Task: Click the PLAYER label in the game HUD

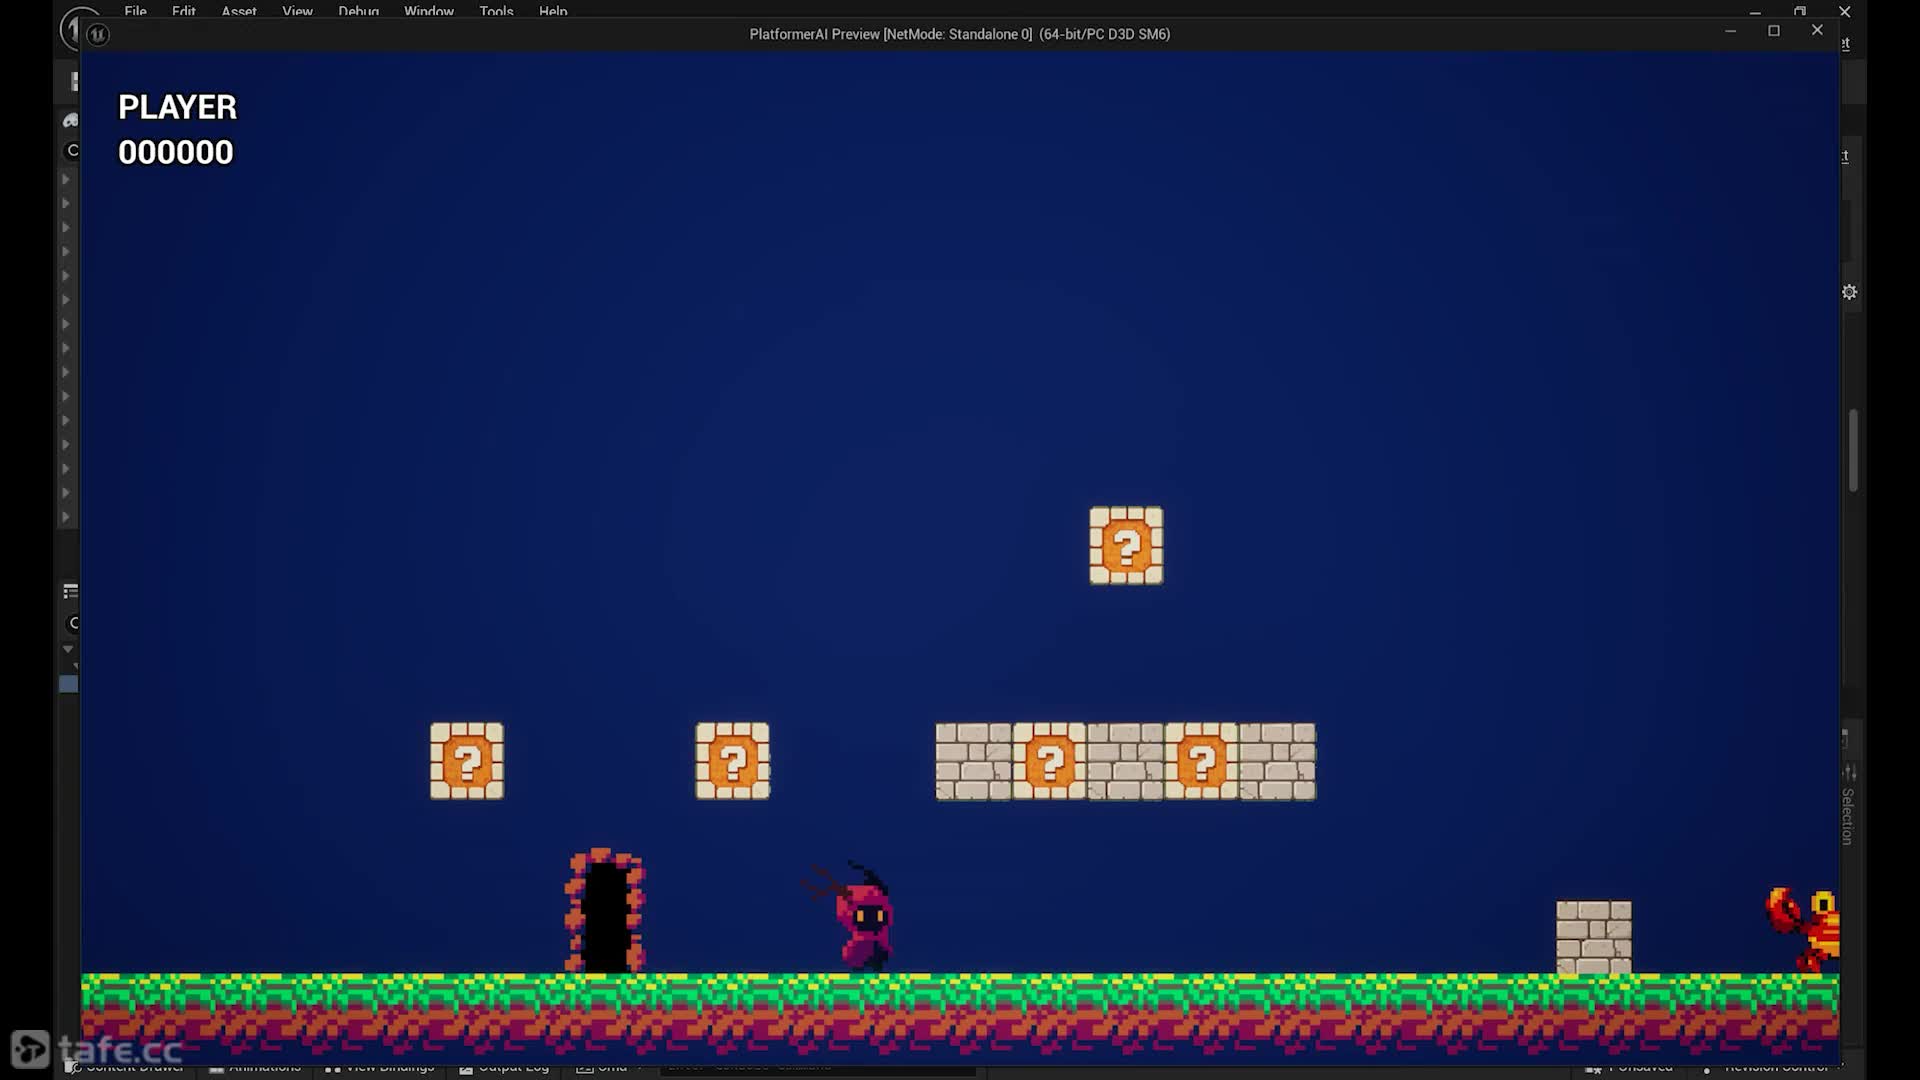Action: point(178,107)
